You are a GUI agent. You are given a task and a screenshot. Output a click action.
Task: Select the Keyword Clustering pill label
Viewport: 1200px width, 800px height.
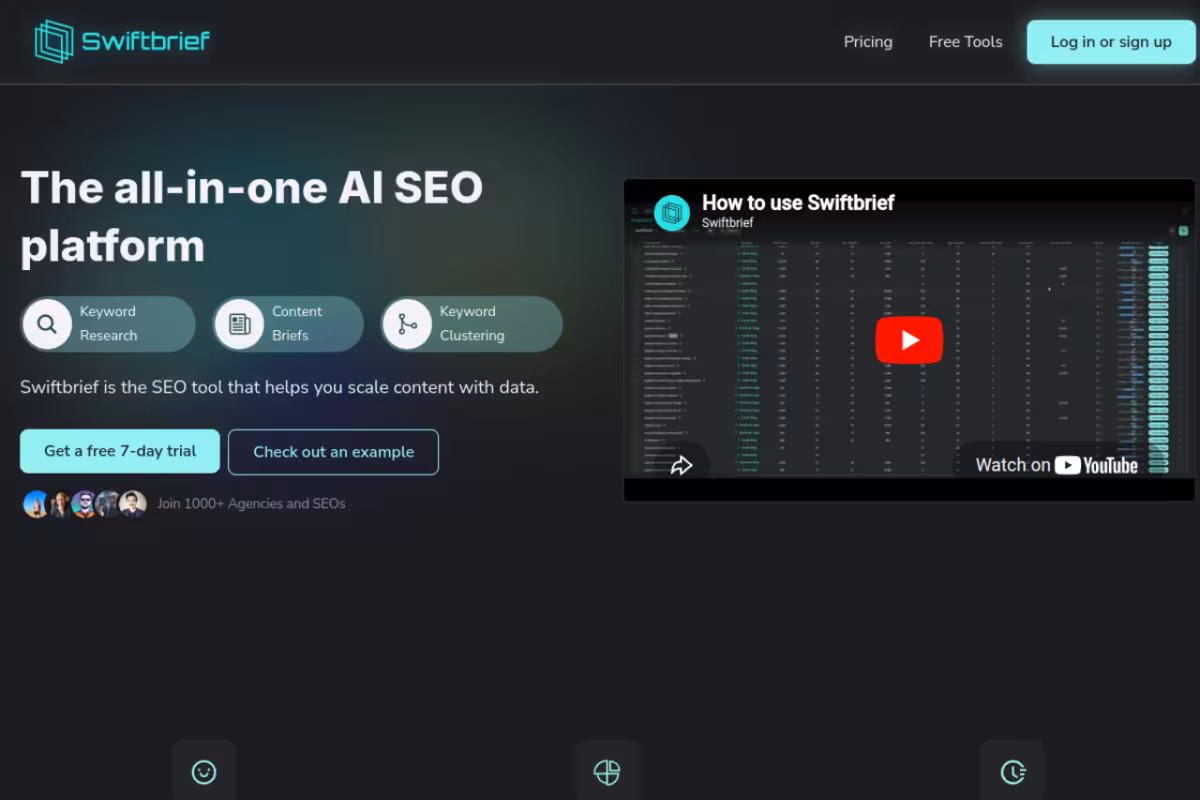(x=472, y=324)
